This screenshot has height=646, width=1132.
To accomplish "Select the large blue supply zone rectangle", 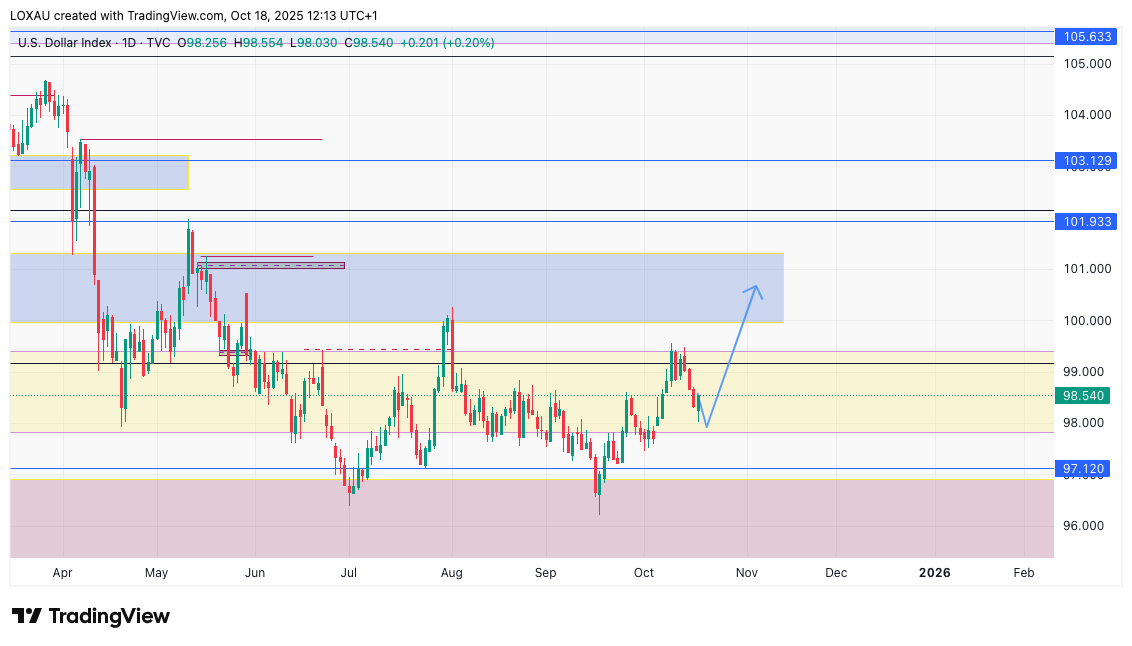I will point(500,287).
